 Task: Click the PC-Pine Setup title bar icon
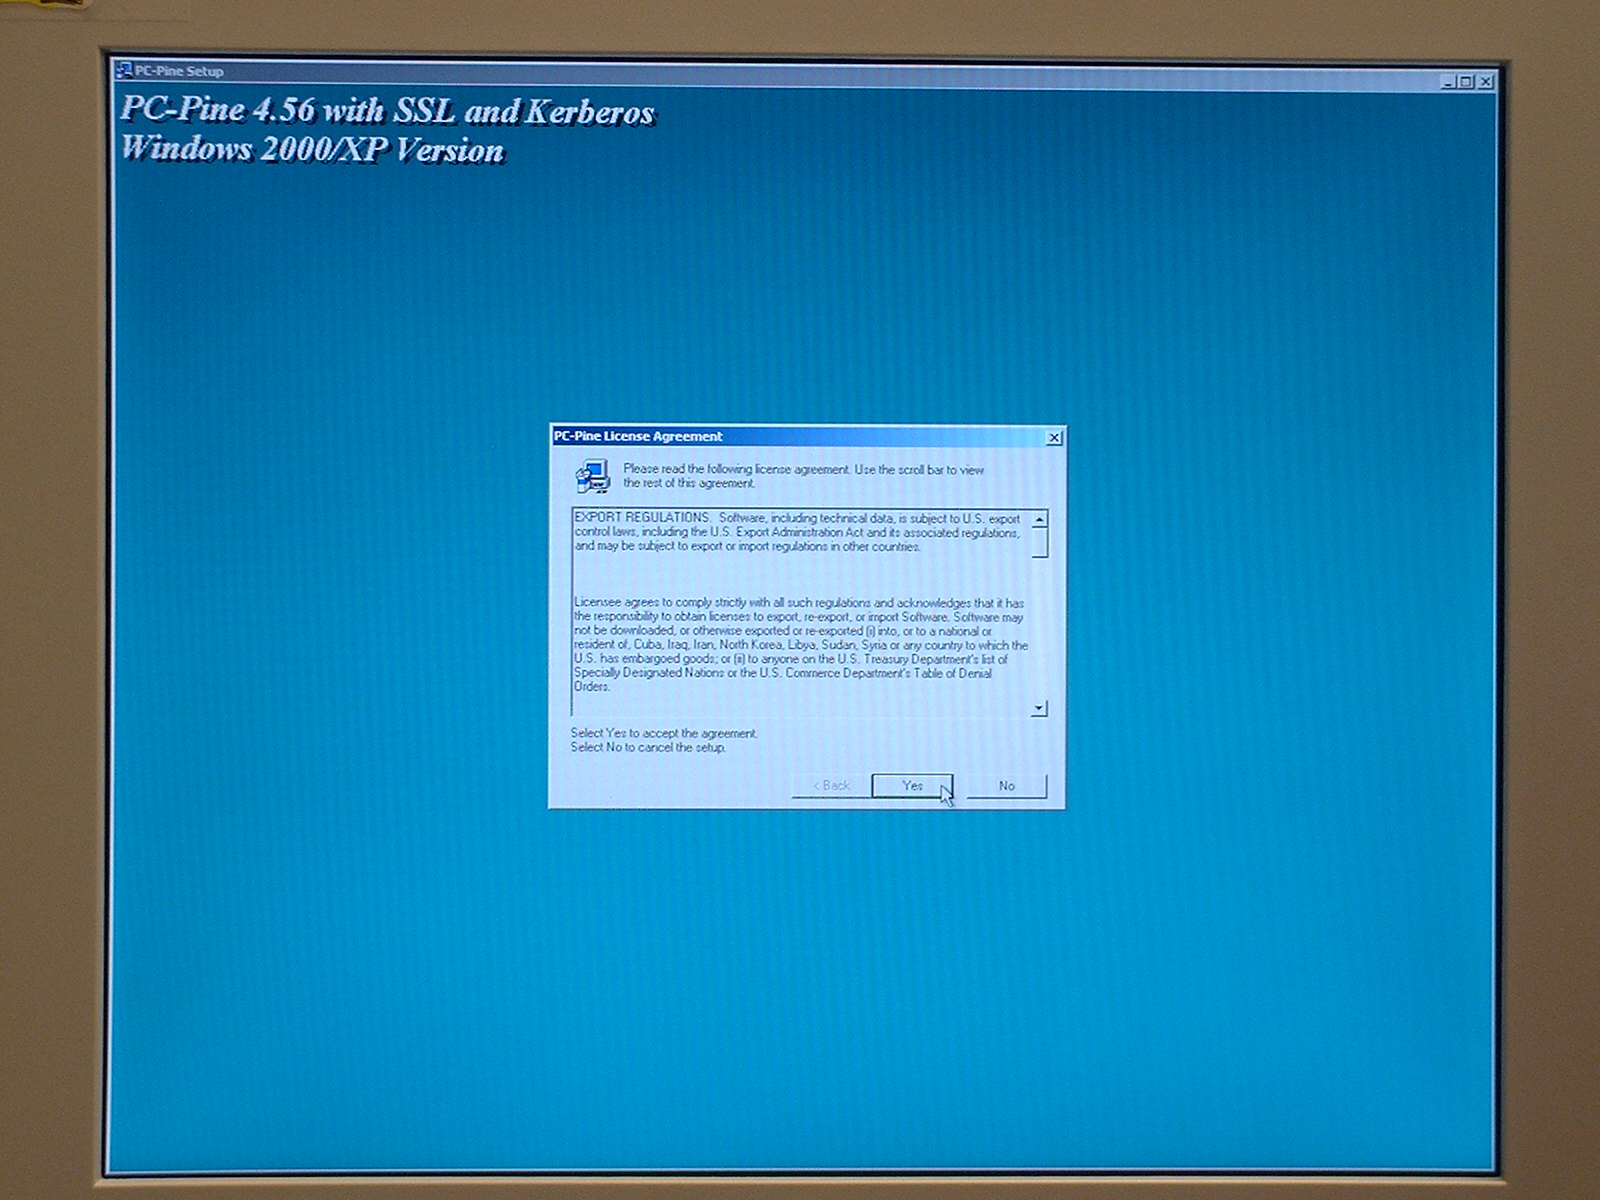[125, 71]
